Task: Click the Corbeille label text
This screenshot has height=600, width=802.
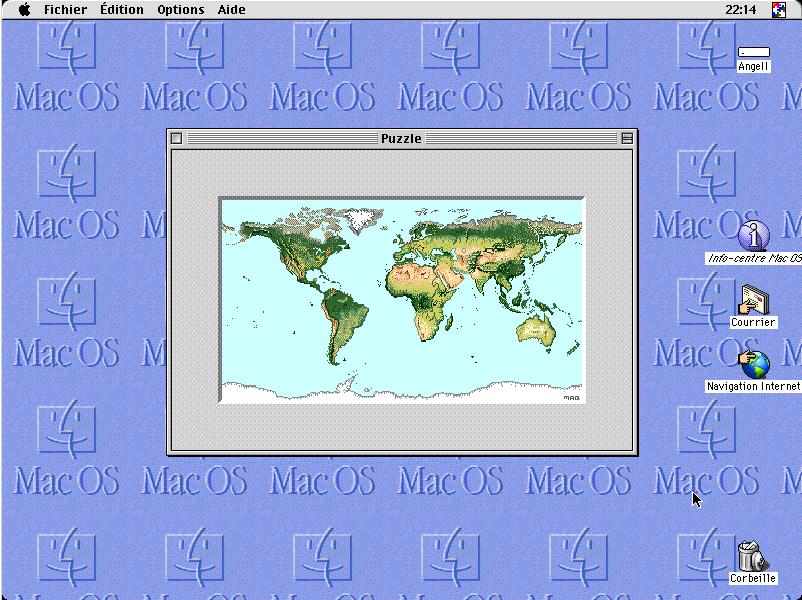Action: (x=753, y=578)
